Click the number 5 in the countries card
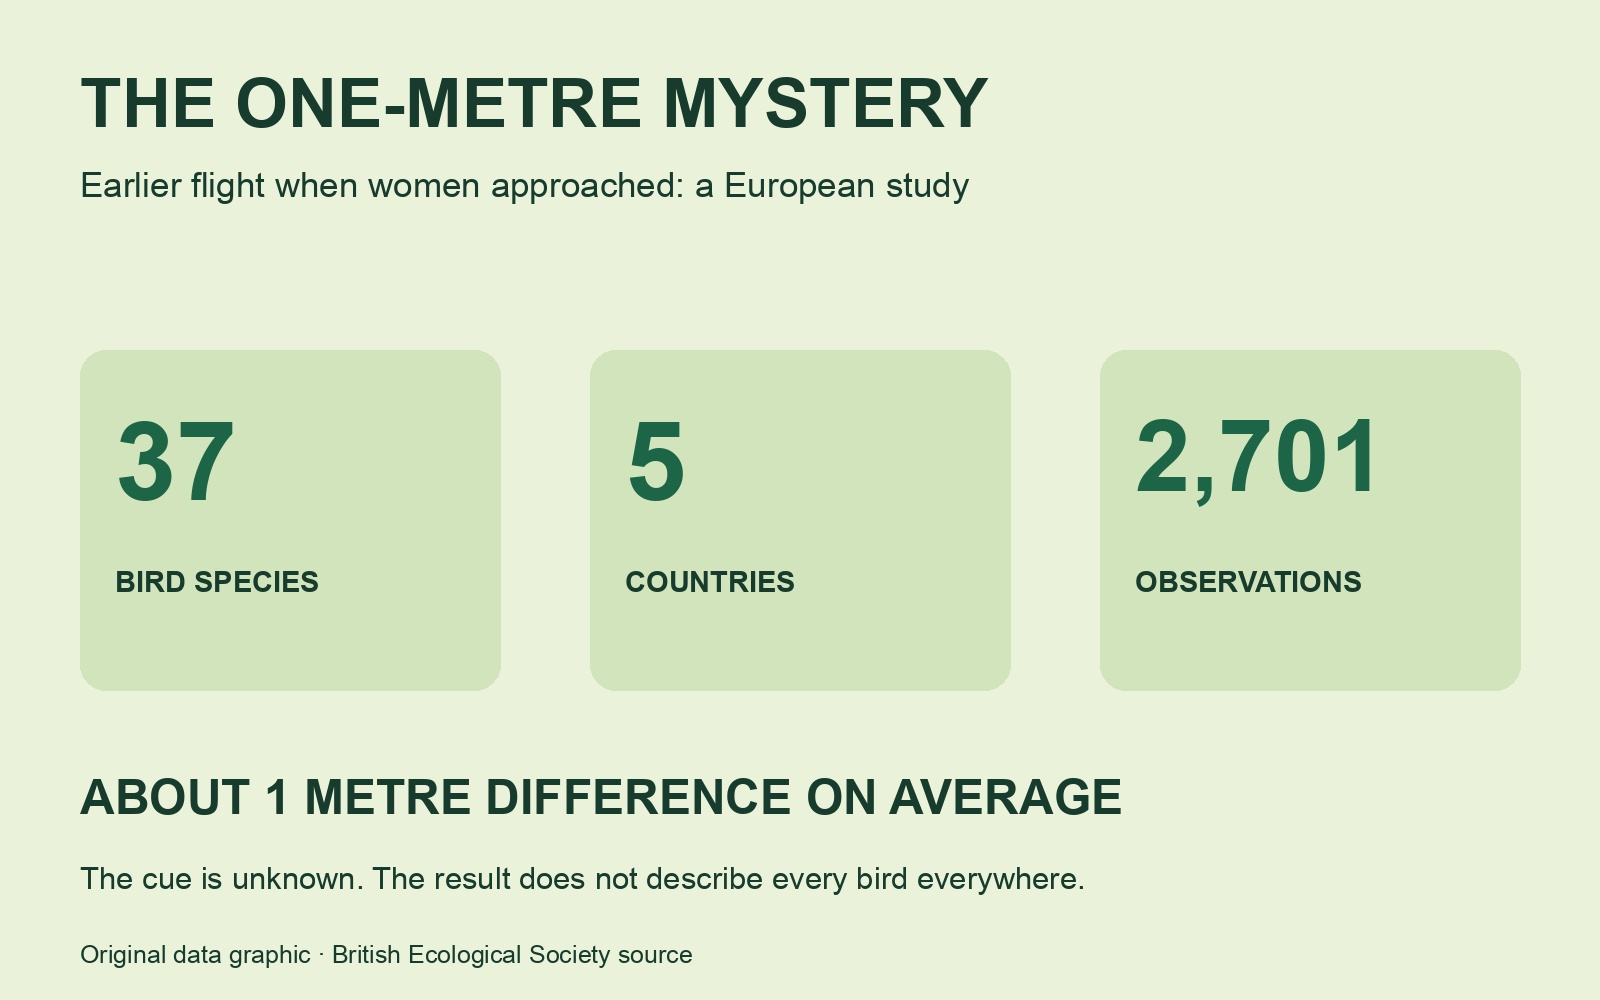Image resolution: width=1600 pixels, height=1000 pixels. pos(656,462)
